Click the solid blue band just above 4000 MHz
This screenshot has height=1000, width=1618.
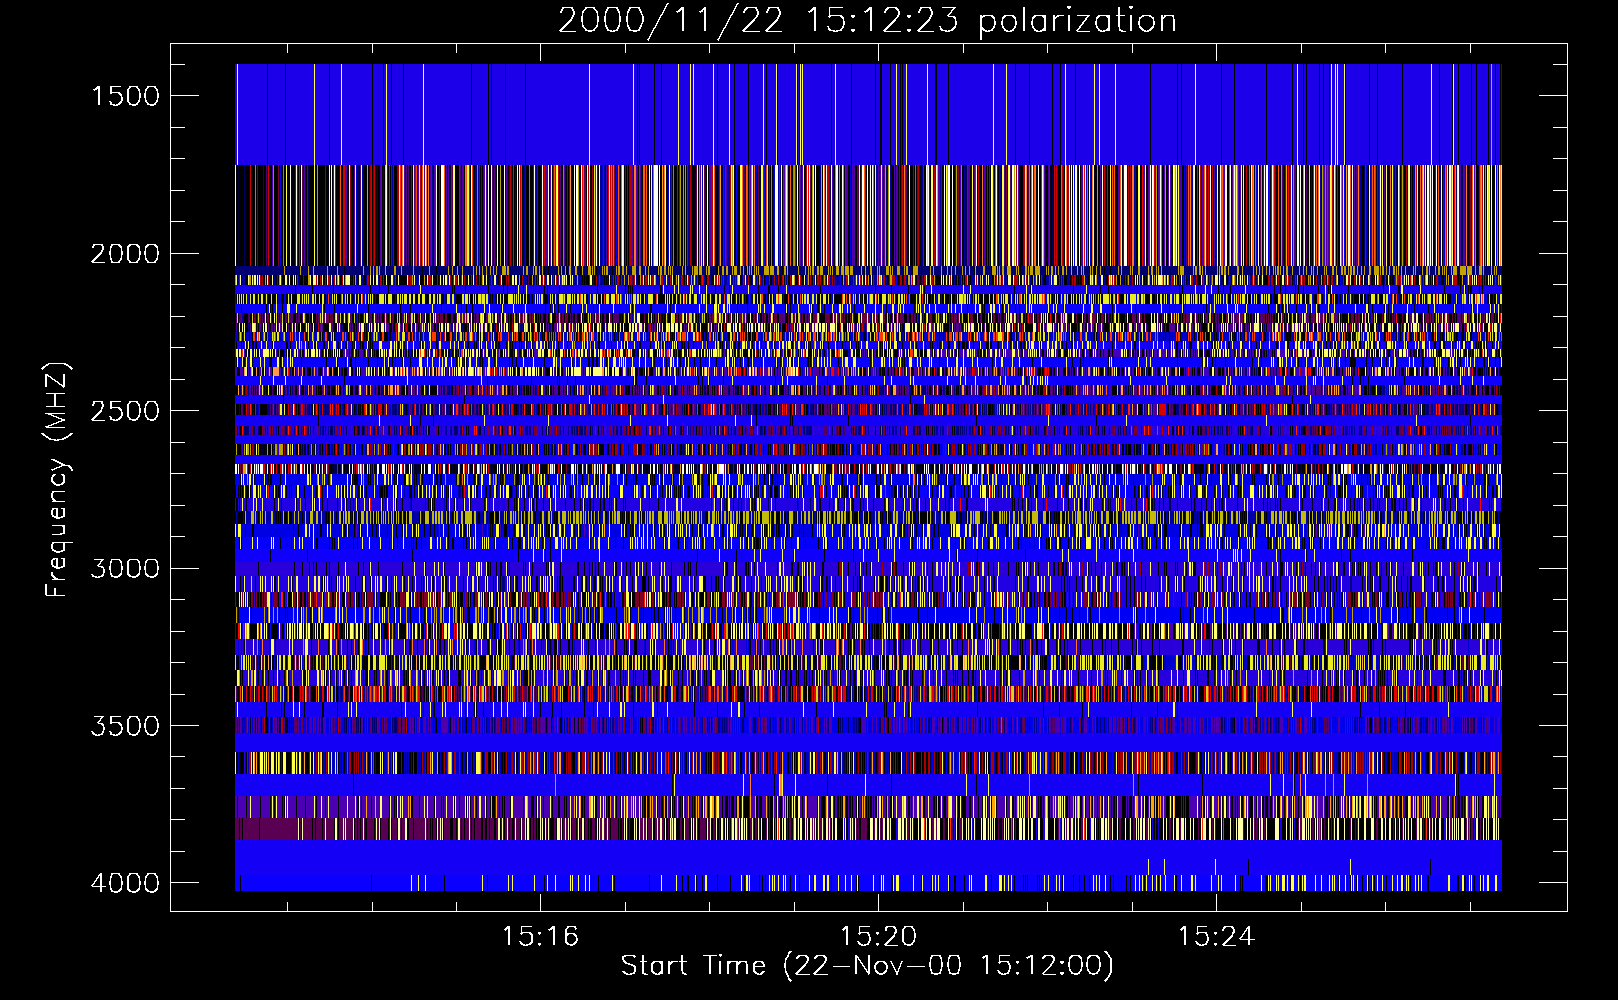coord(868,857)
